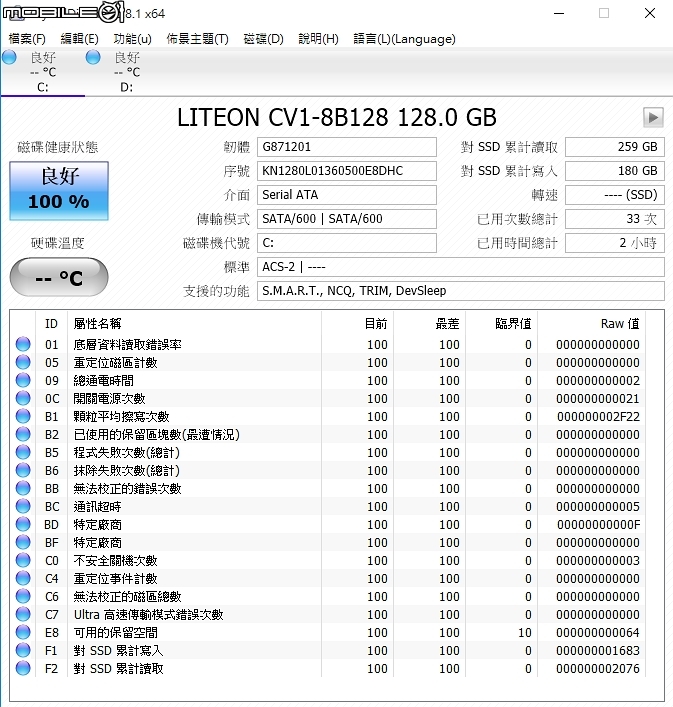
Task: Click the total host reads value 259 GB
Action: click(615, 147)
